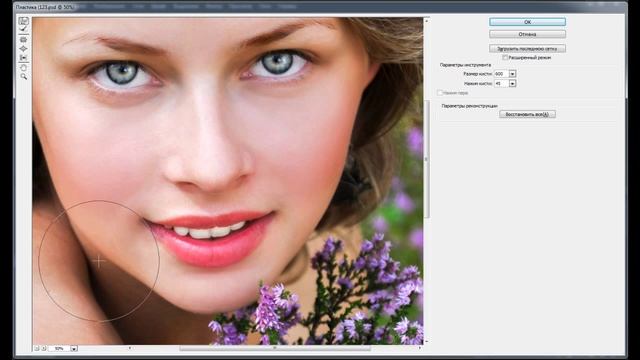Open the brush size dropdown arrow
Screen dimensions: 640x360
pyautogui.click(x=513, y=74)
